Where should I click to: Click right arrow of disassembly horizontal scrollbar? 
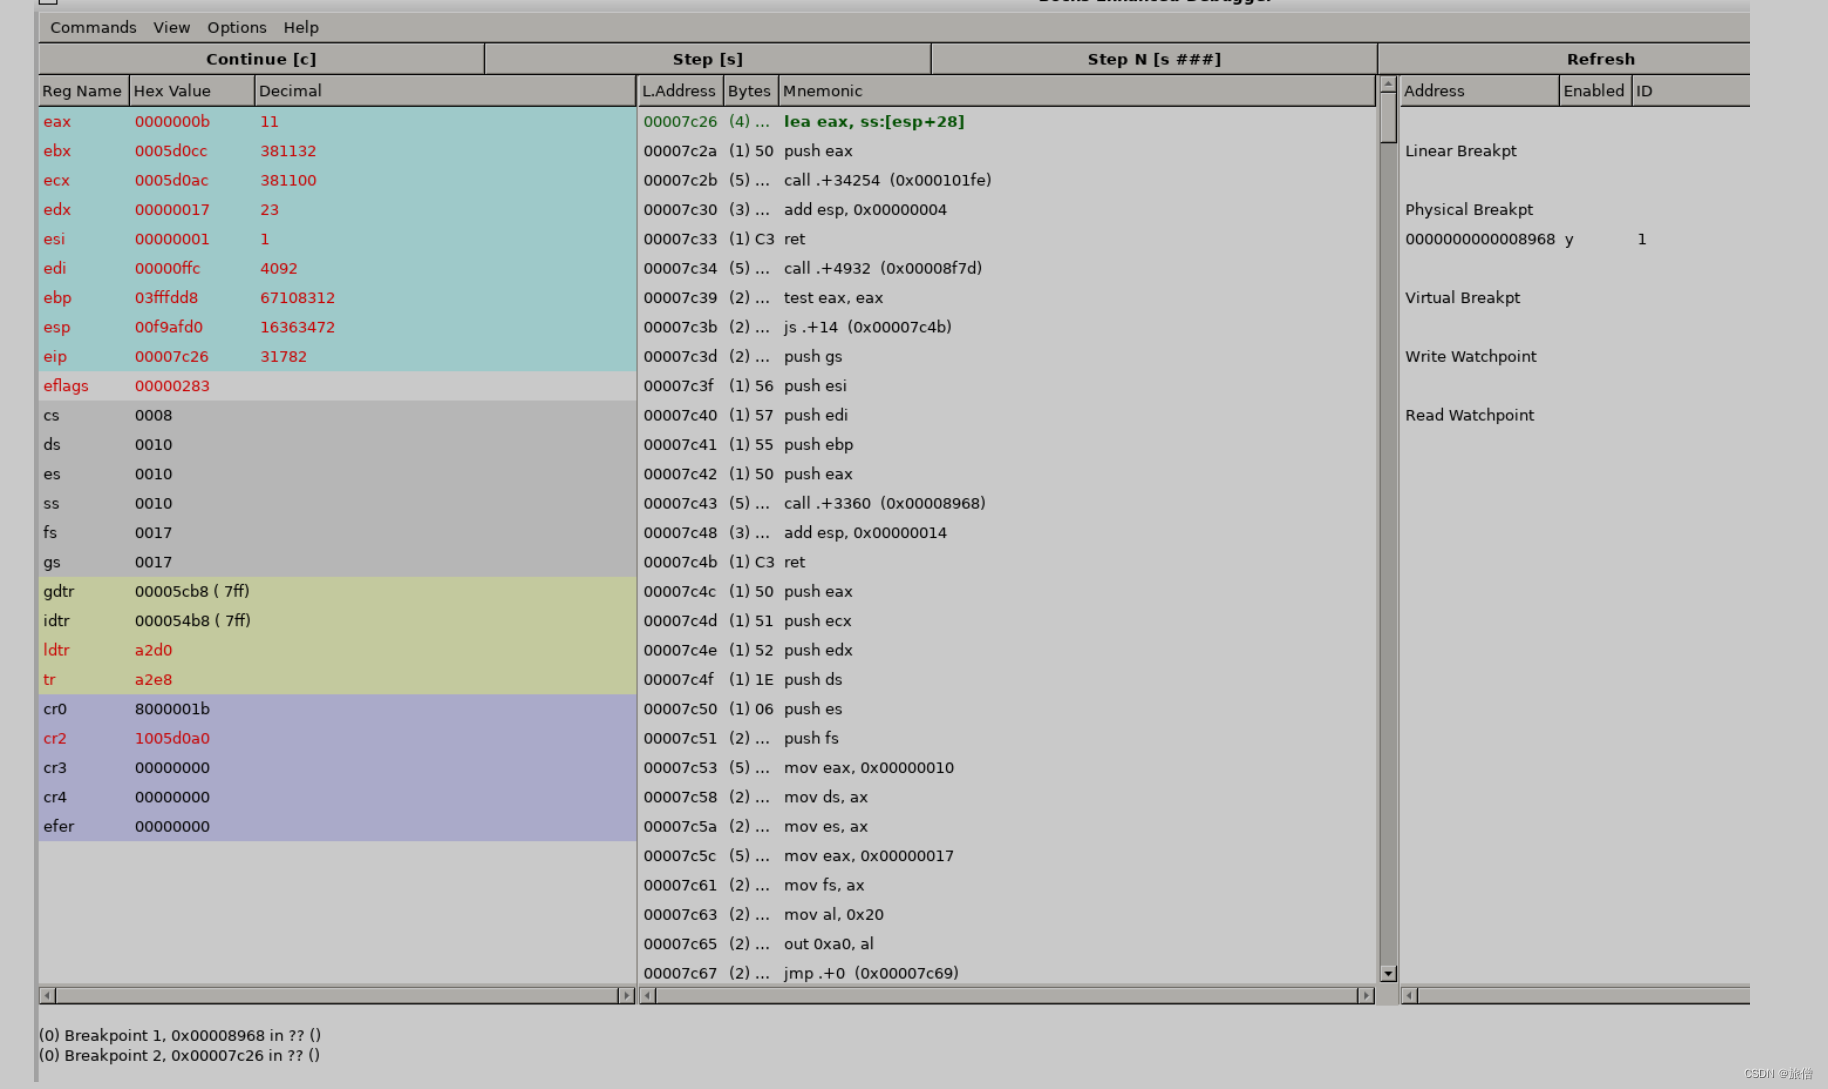pyautogui.click(x=1366, y=995)
